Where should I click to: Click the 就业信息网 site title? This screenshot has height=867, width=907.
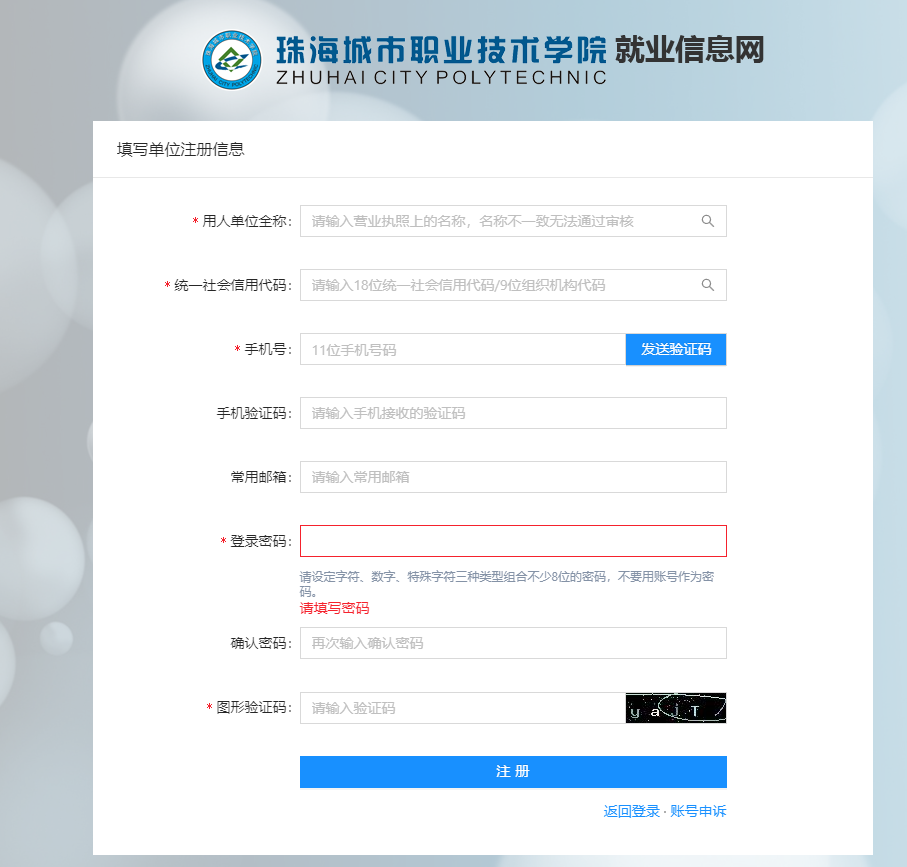point(690,49)
